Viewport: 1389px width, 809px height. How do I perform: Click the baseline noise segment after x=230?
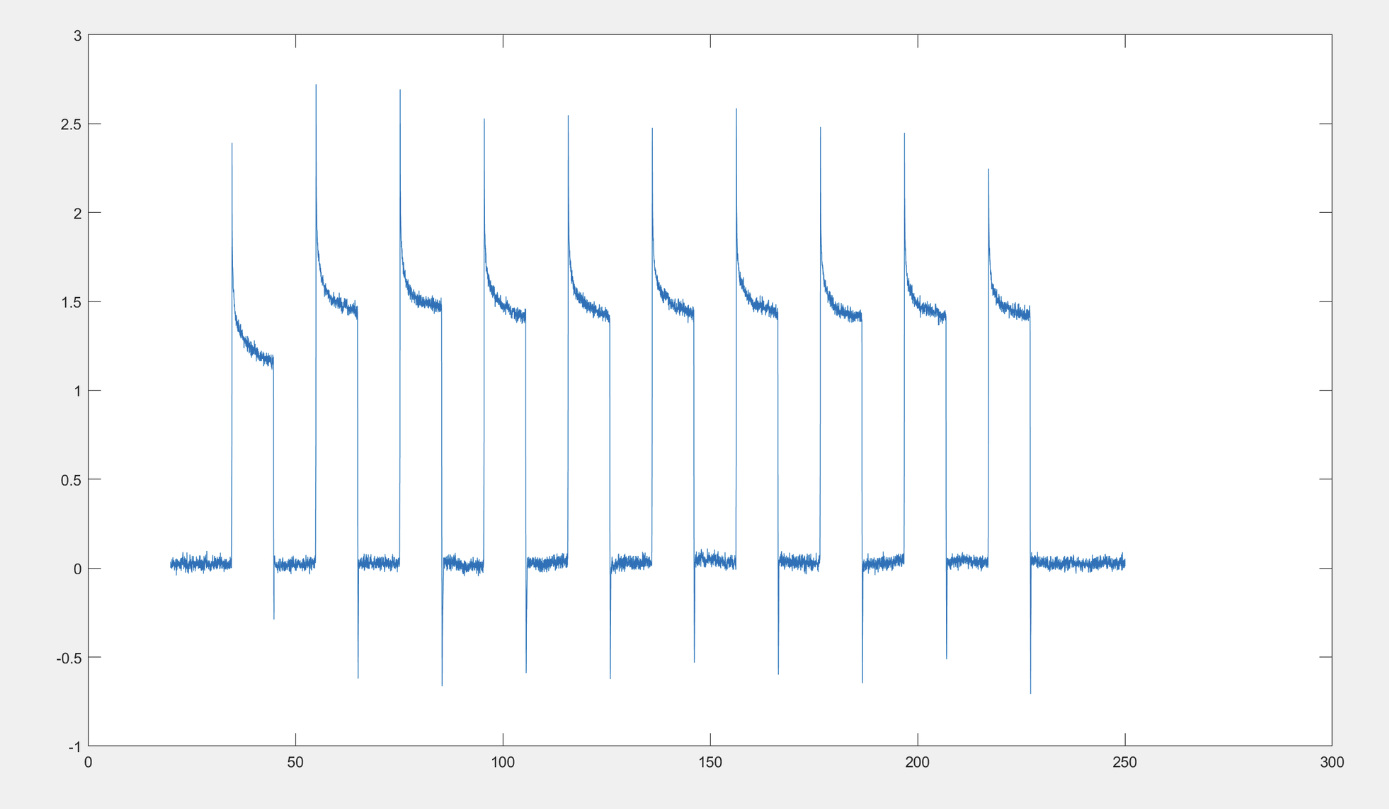click(1080, 562)
